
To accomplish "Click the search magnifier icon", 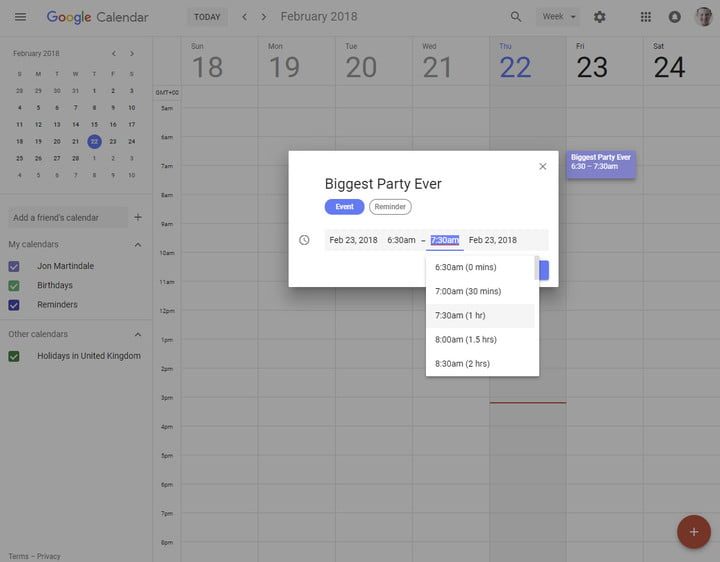I will (x=516, y=17).
